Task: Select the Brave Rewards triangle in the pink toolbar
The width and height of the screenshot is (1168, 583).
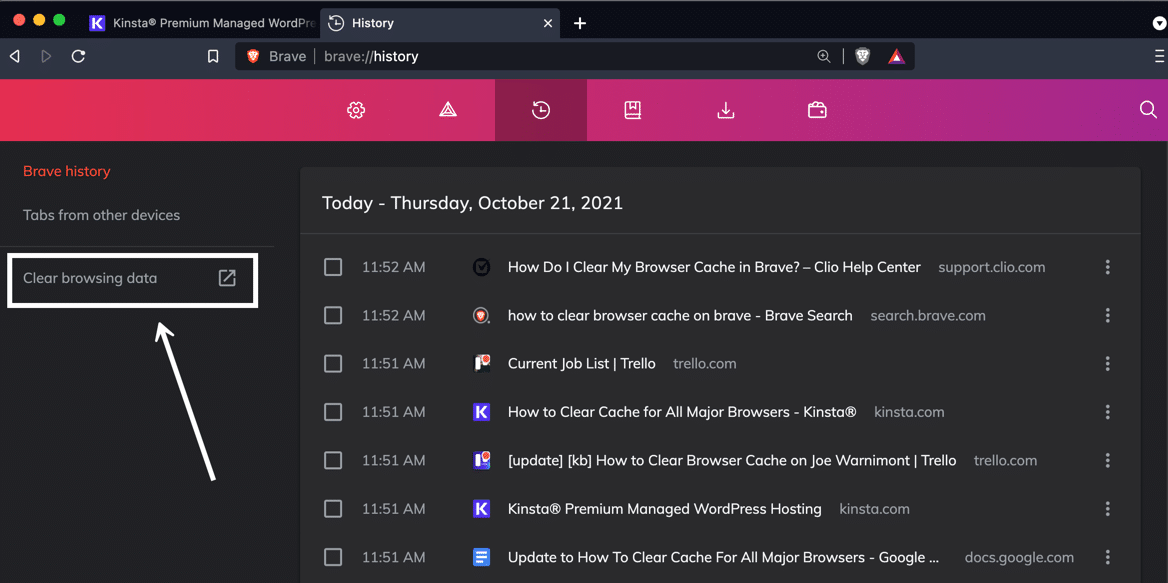Action: click(x=447, y=110)
